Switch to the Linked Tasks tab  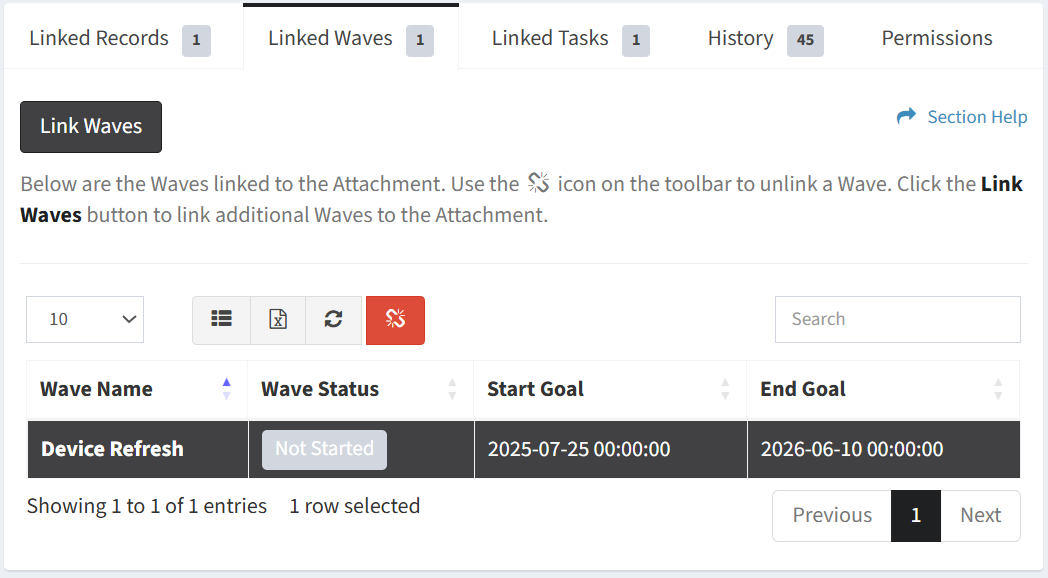[x=570, y=39]
